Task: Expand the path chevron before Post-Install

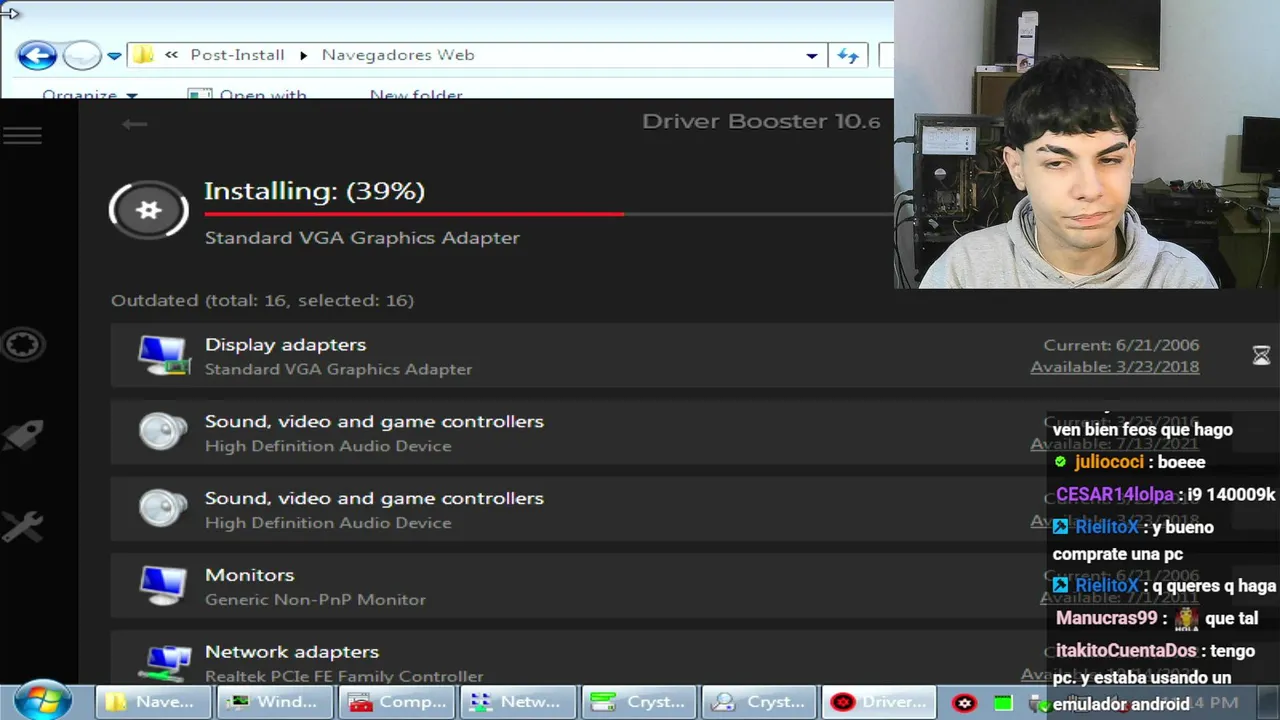Action: [172, 55]
